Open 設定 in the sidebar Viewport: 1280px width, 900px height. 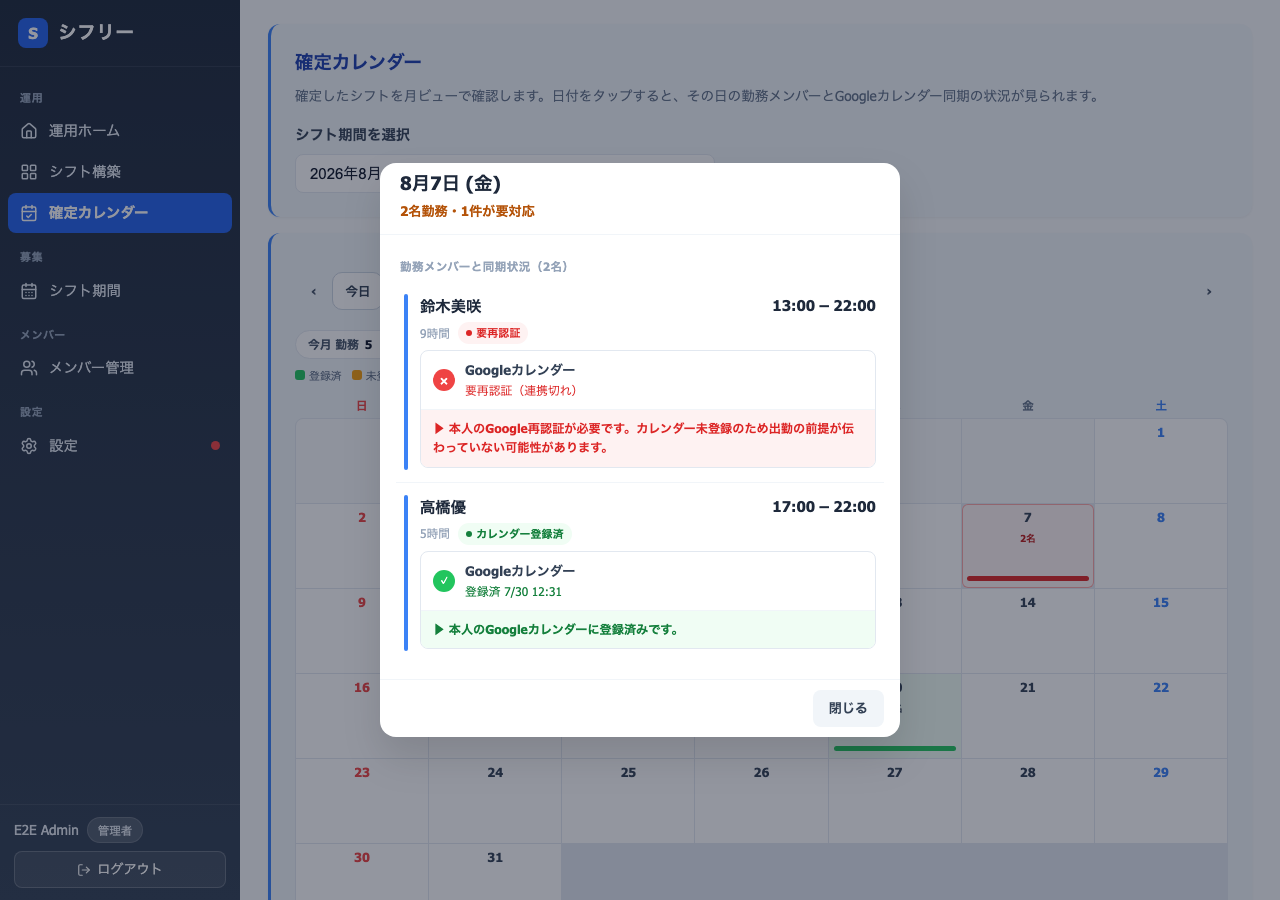pyautogui.click(x=120, y=446)
